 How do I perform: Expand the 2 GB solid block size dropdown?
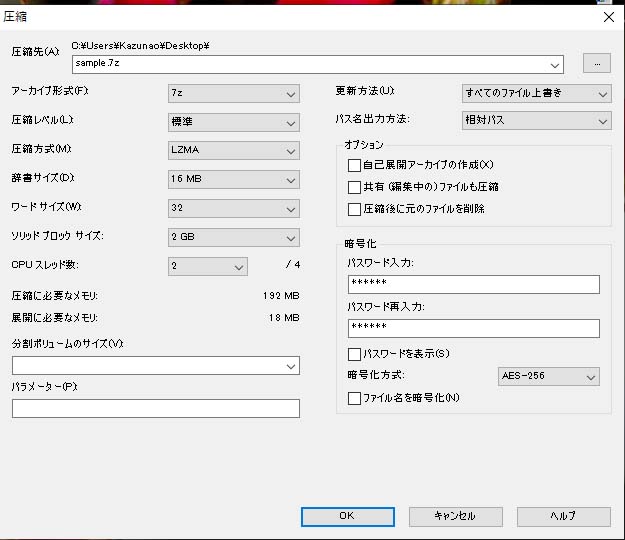tap(234, 239)
